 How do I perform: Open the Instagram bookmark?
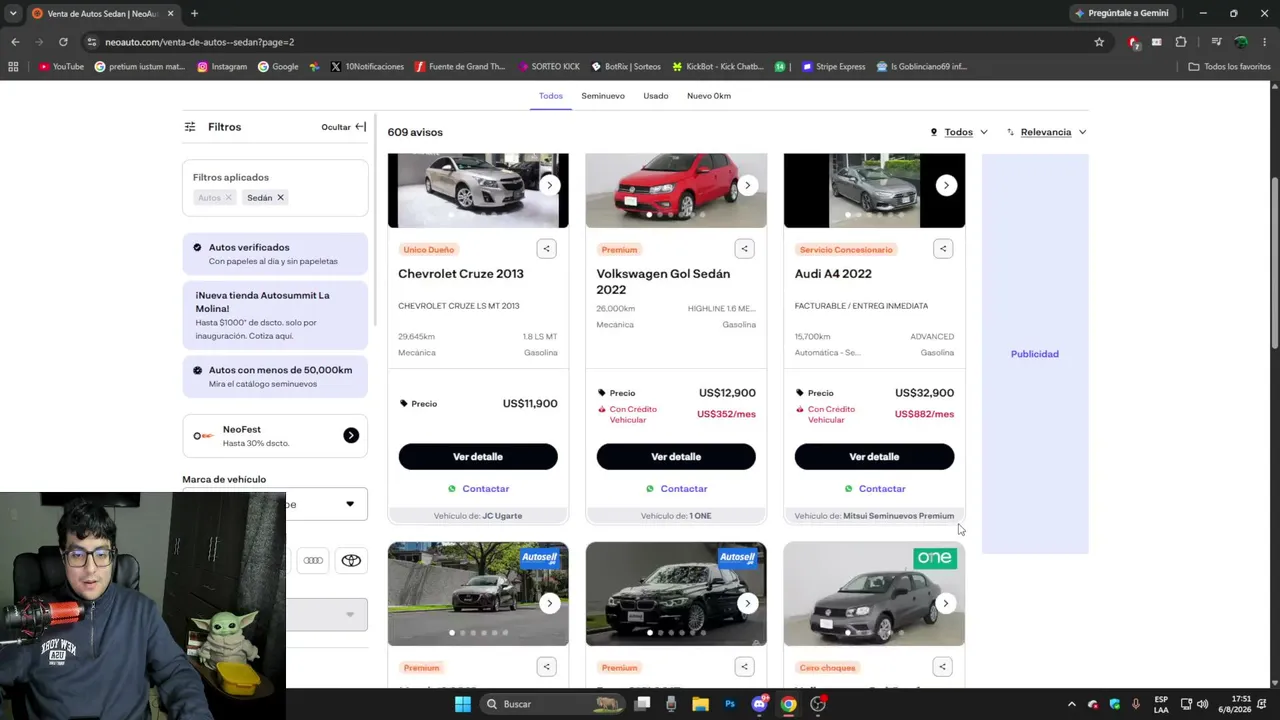click(x=222, y=67)
